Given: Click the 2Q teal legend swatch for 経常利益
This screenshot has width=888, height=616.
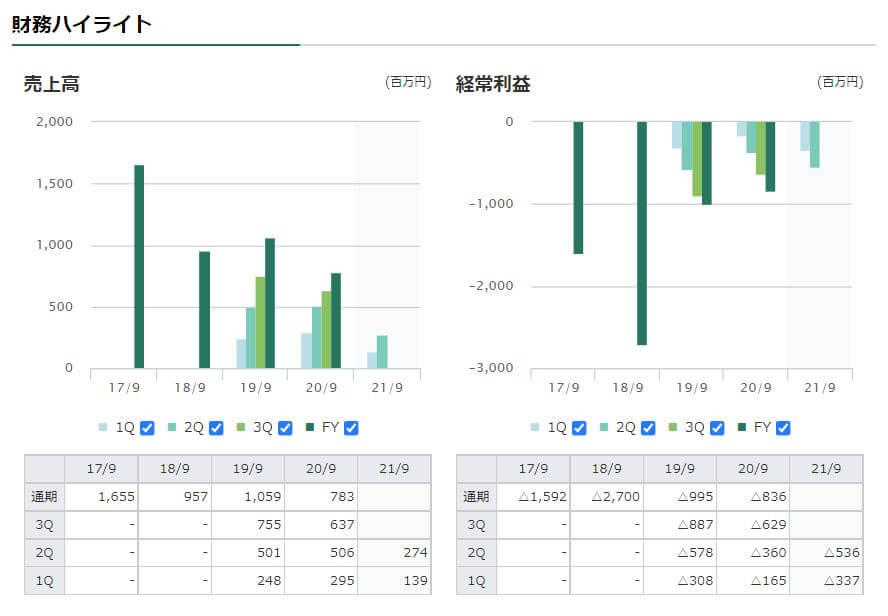Looking at the screenshot, I should tap(604, 427).
